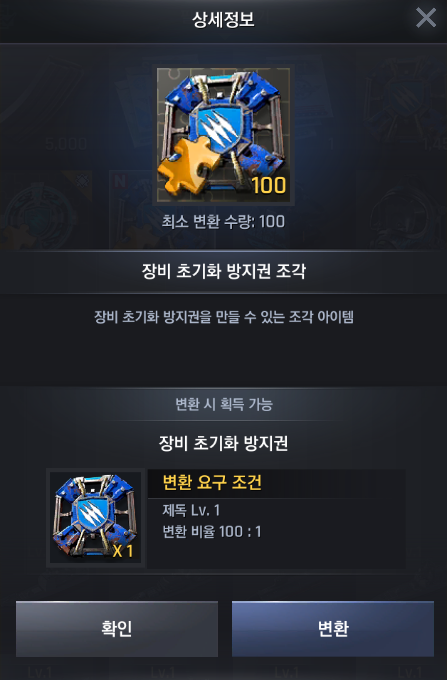Select the yellow 100 quantity label
Viewport: 447px width, 680px height.
(x=269, y=185)
